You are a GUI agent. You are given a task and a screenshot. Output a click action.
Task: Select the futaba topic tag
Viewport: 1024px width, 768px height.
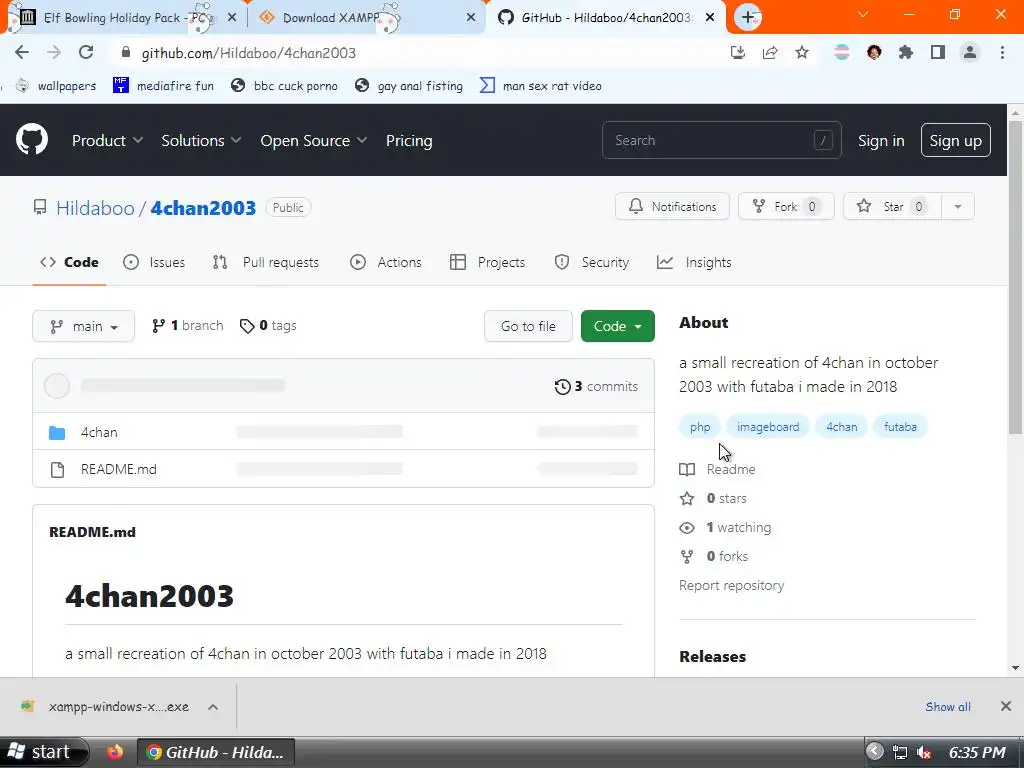[900, 426]
